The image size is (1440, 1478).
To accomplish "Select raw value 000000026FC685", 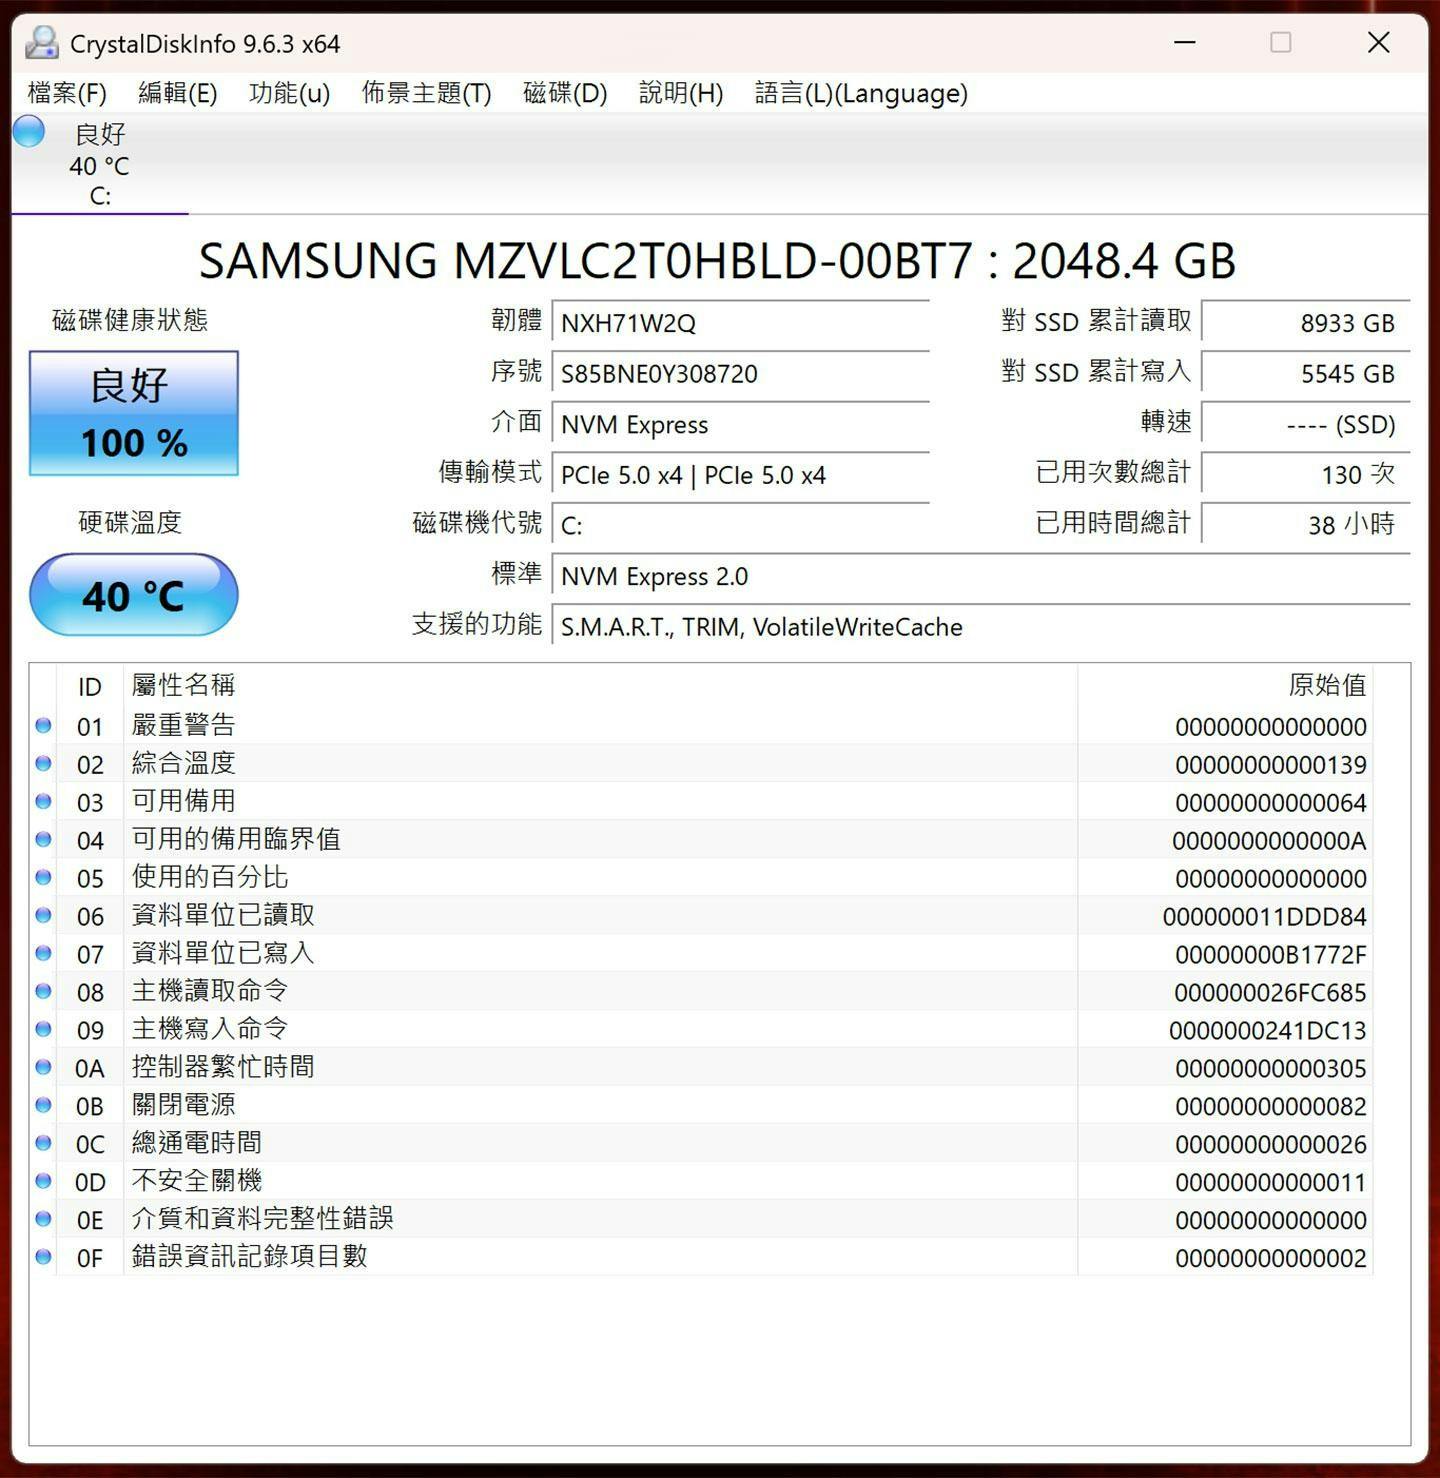I will coord(1270,993).
